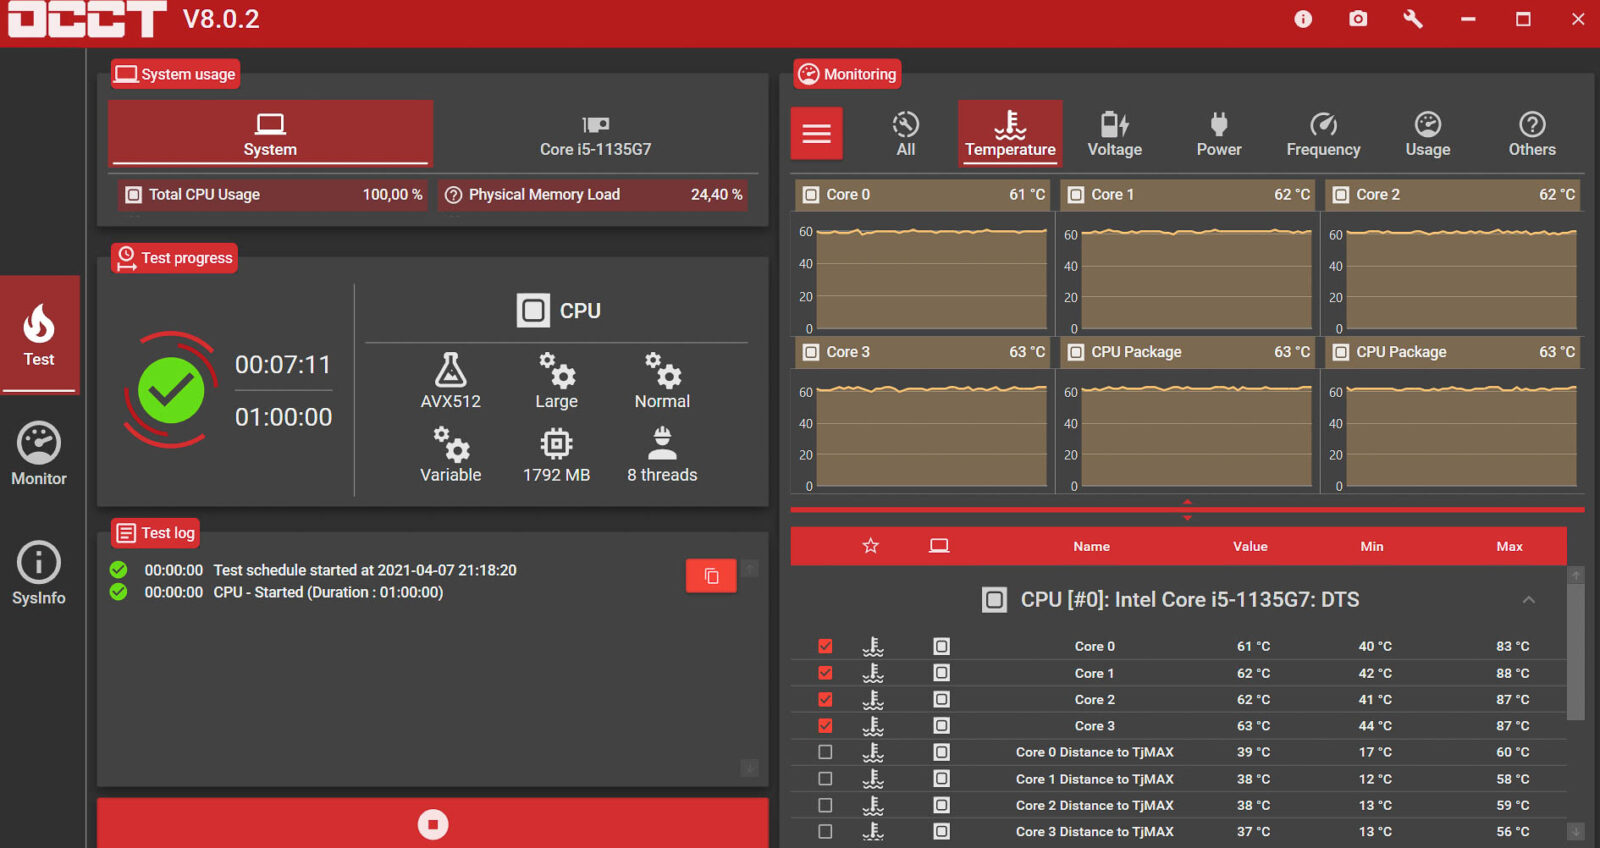Click the Variable load type icon
This screenshot has height=848, width=1600.
pyautogui.click(x=451, y=444)
